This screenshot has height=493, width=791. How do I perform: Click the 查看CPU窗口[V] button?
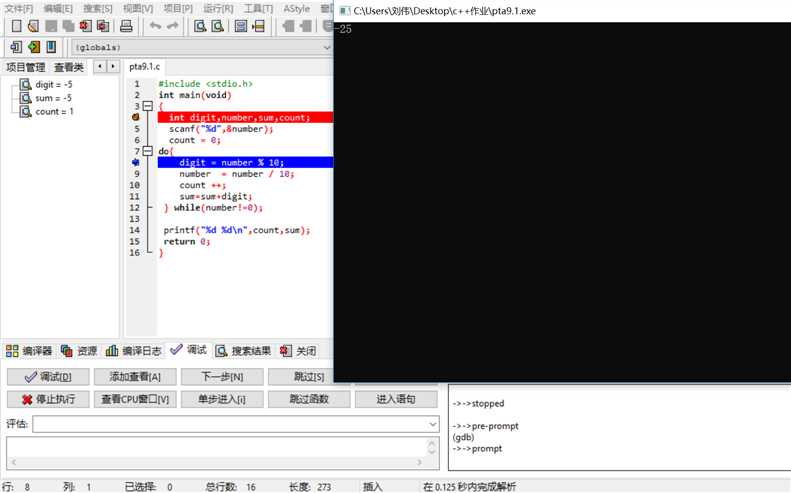pos(135,399)
